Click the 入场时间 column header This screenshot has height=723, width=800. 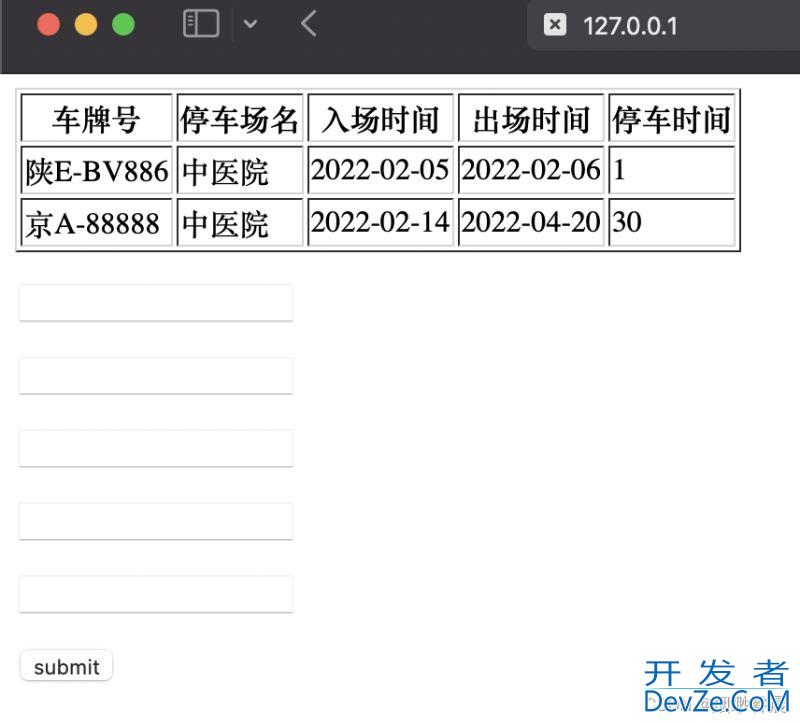pos(381,118)
